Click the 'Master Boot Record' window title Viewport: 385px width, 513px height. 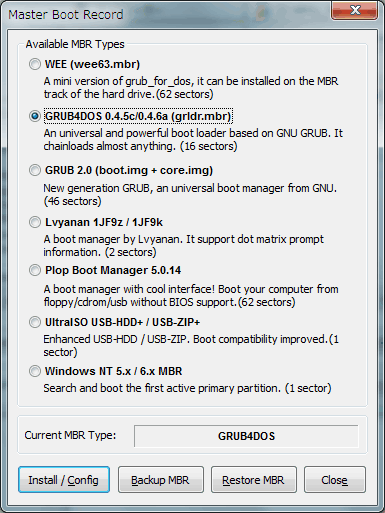[66, 15]
